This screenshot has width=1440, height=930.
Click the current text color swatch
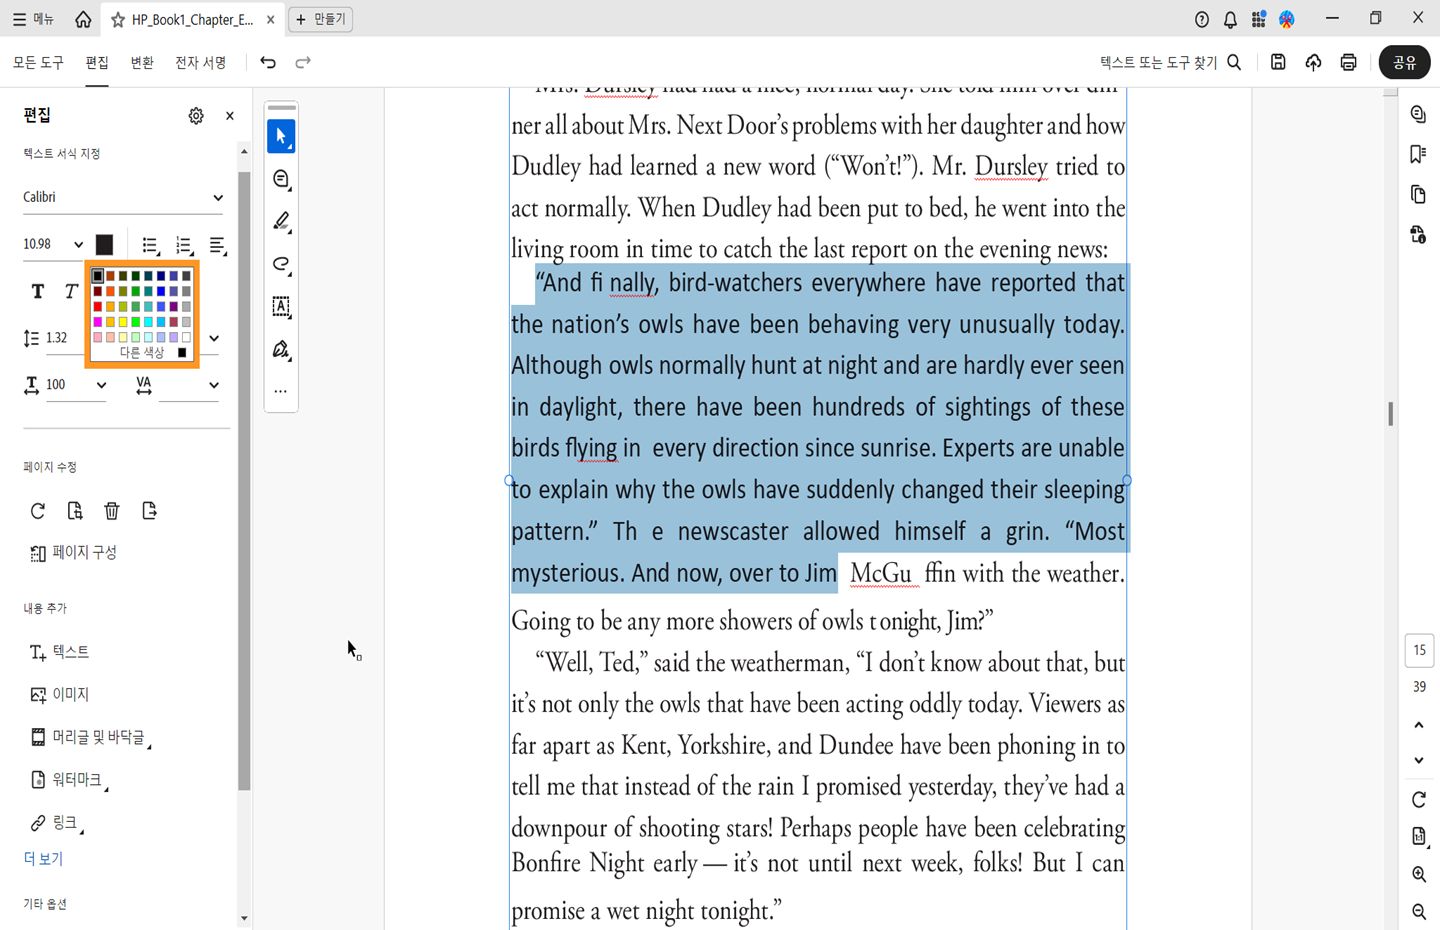(104, 245)
